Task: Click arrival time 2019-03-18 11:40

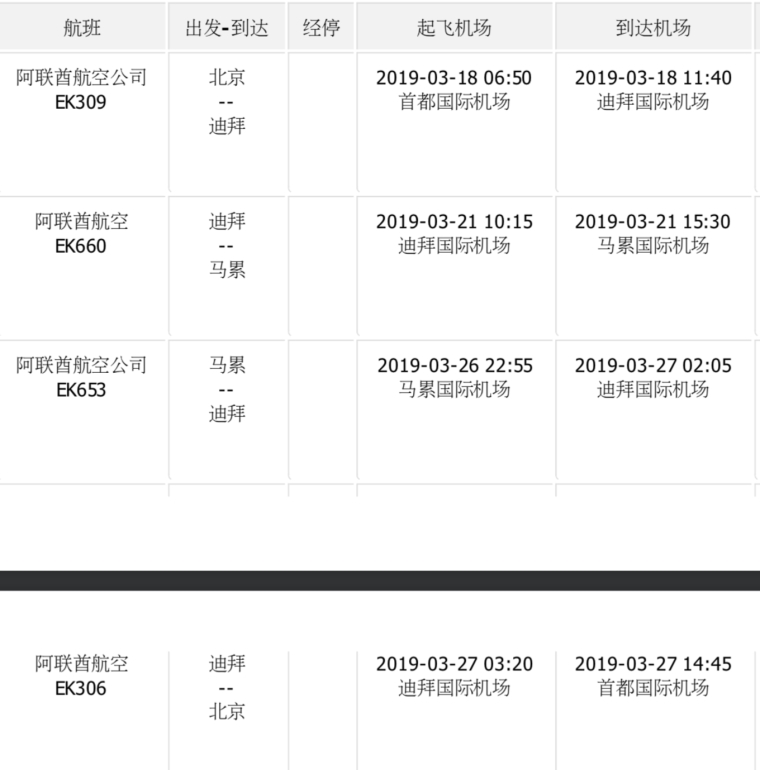Action: point(653,78)
